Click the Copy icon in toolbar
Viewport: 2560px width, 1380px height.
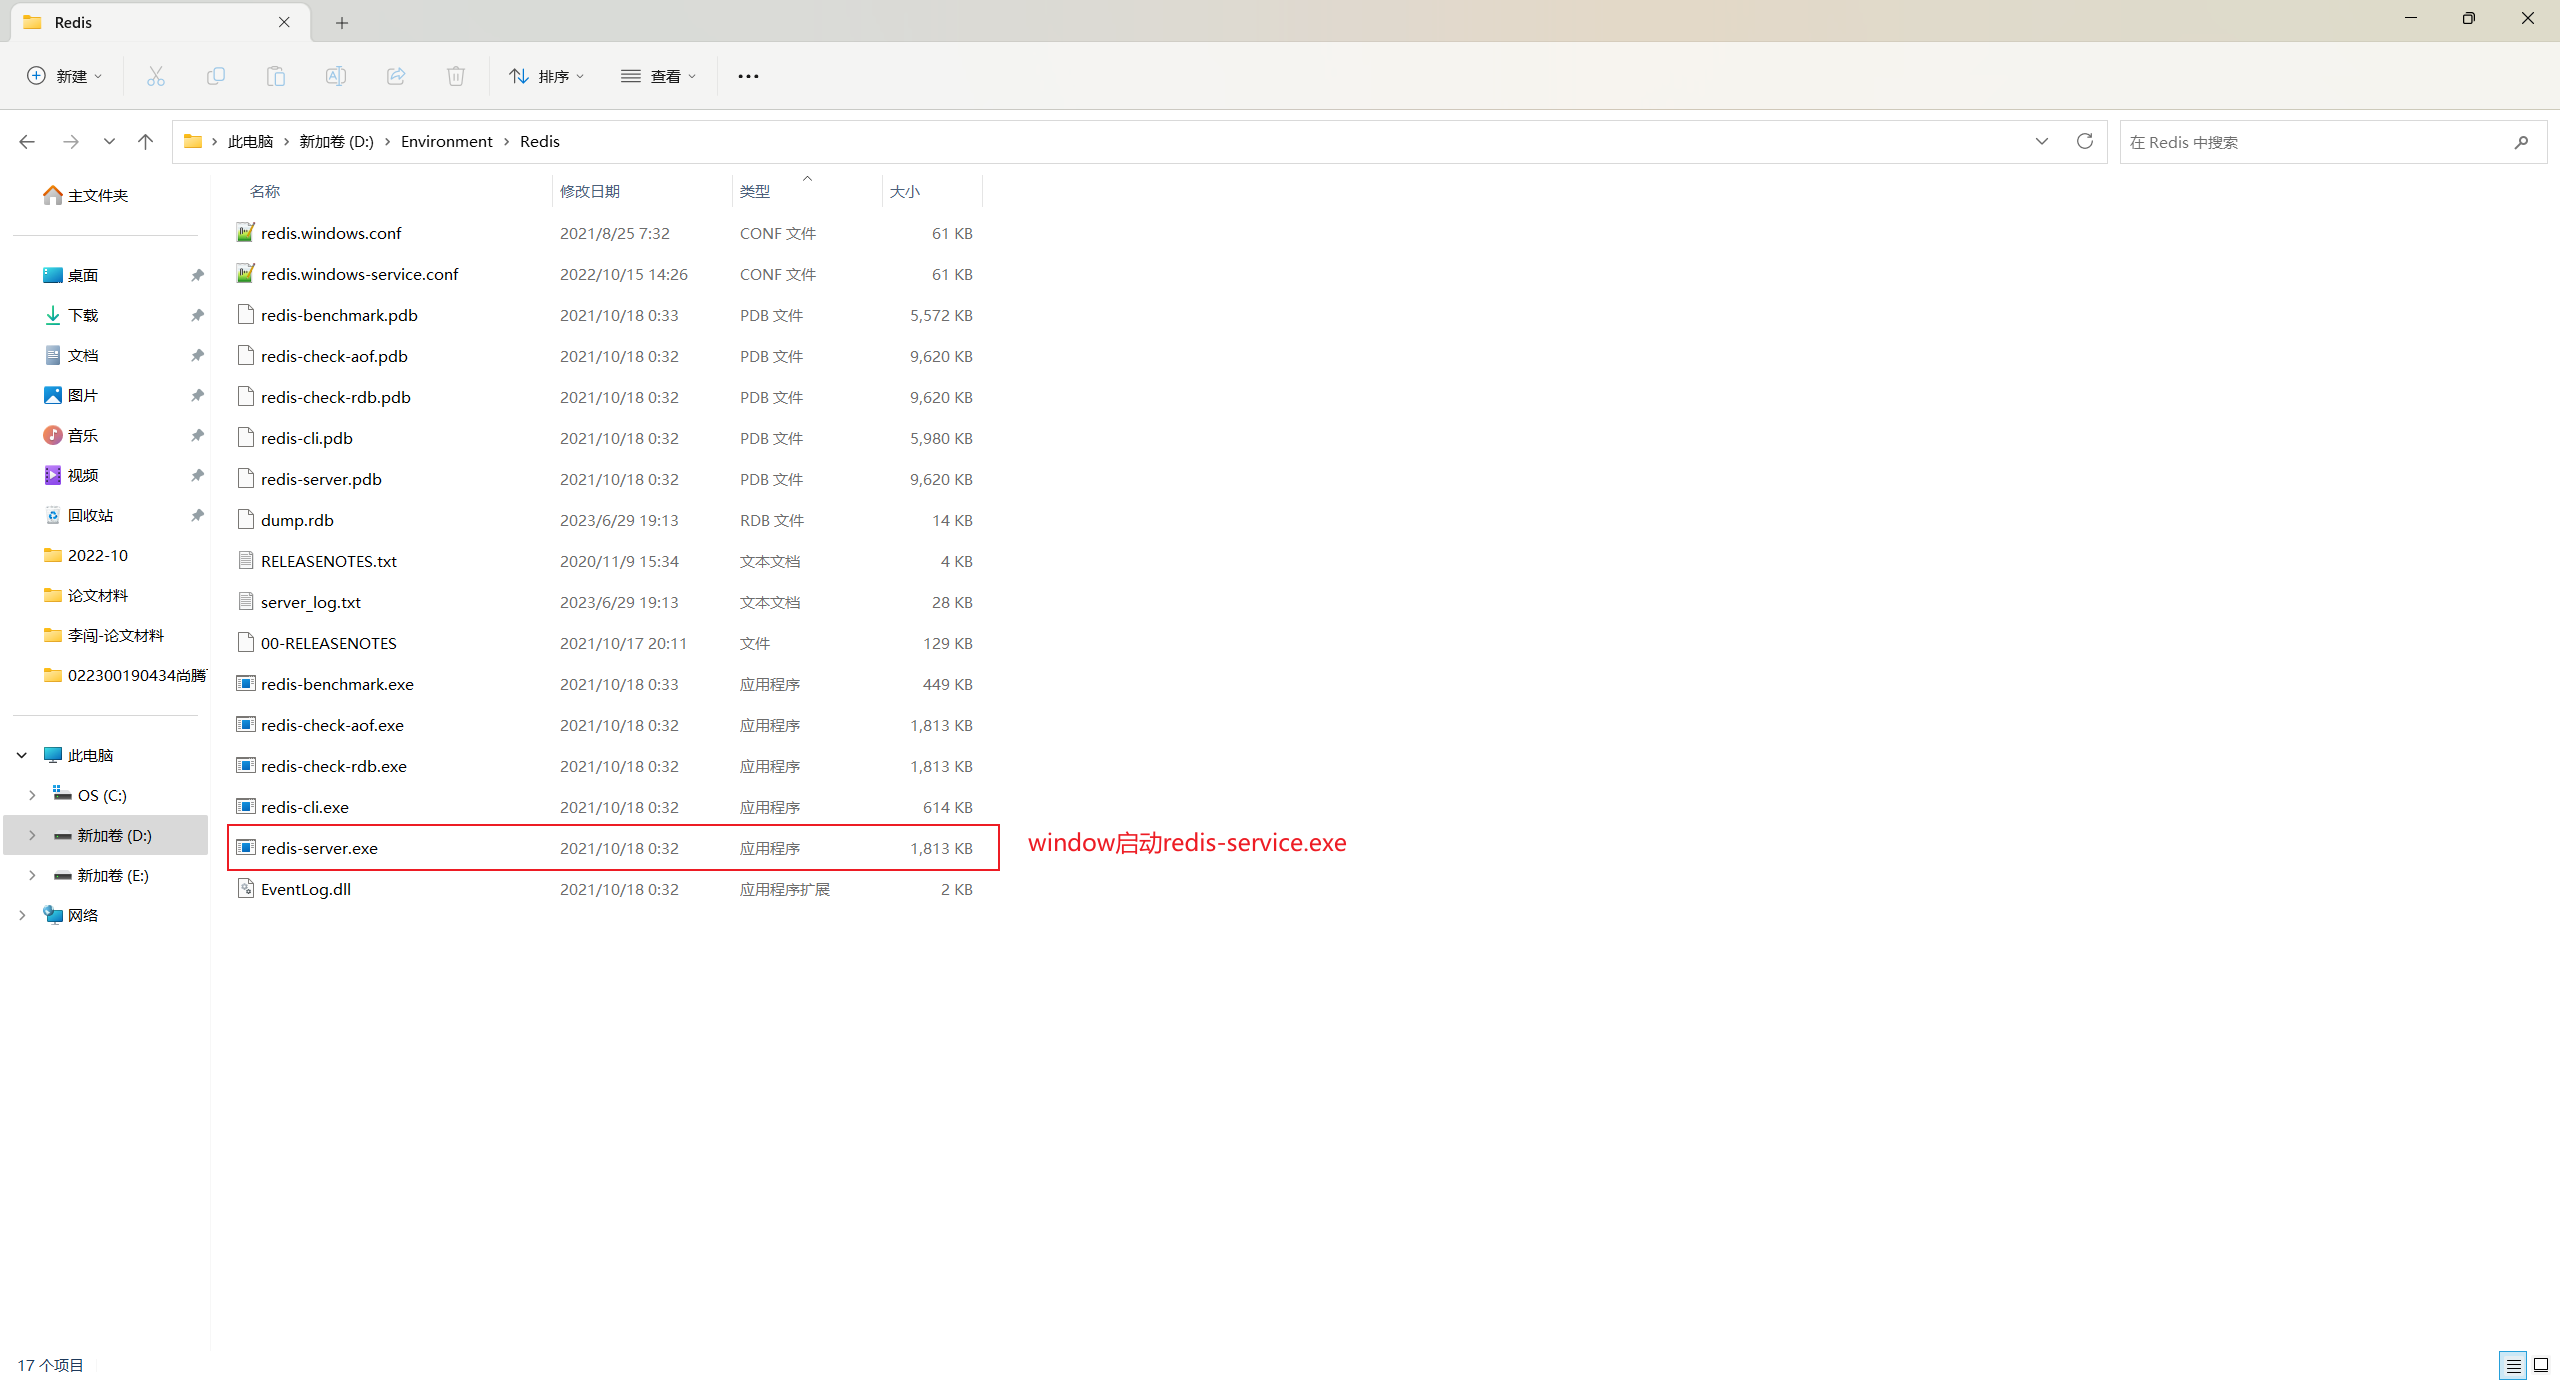[216, 76]
